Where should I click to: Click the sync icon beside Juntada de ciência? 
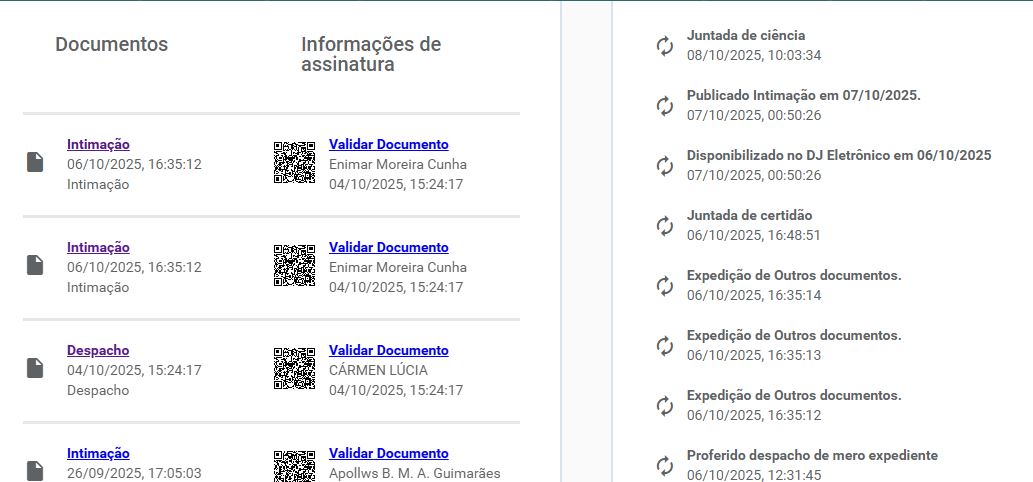pos(665,46)
